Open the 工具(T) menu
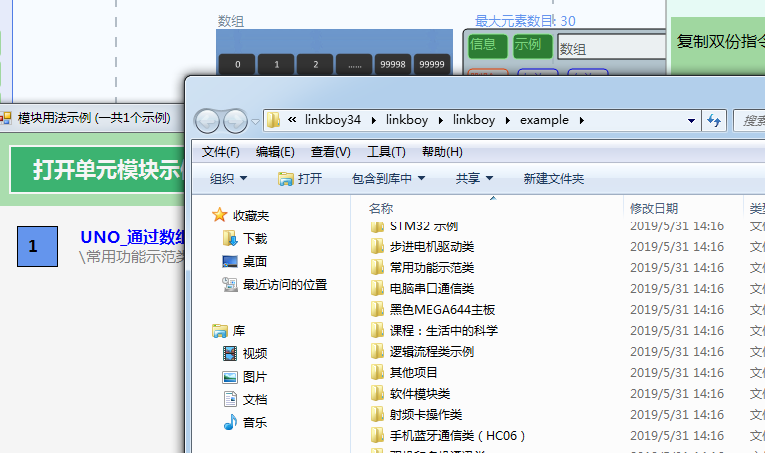 tap(386, 152)
